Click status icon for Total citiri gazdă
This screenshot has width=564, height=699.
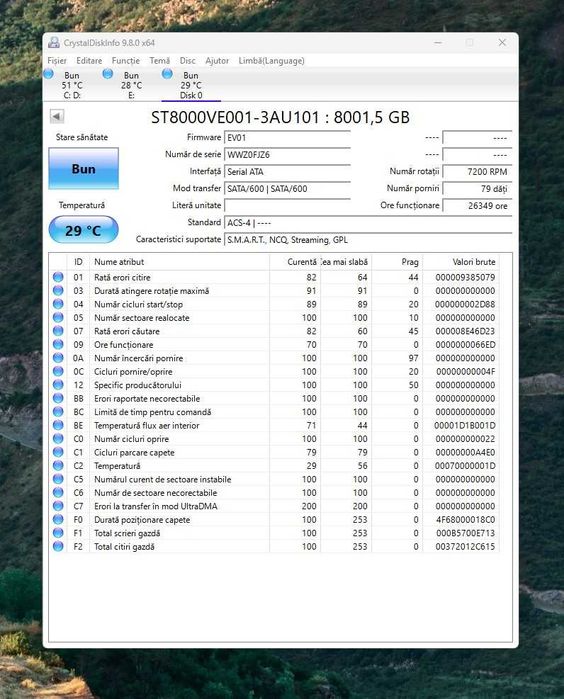click(x=58, y=546)
